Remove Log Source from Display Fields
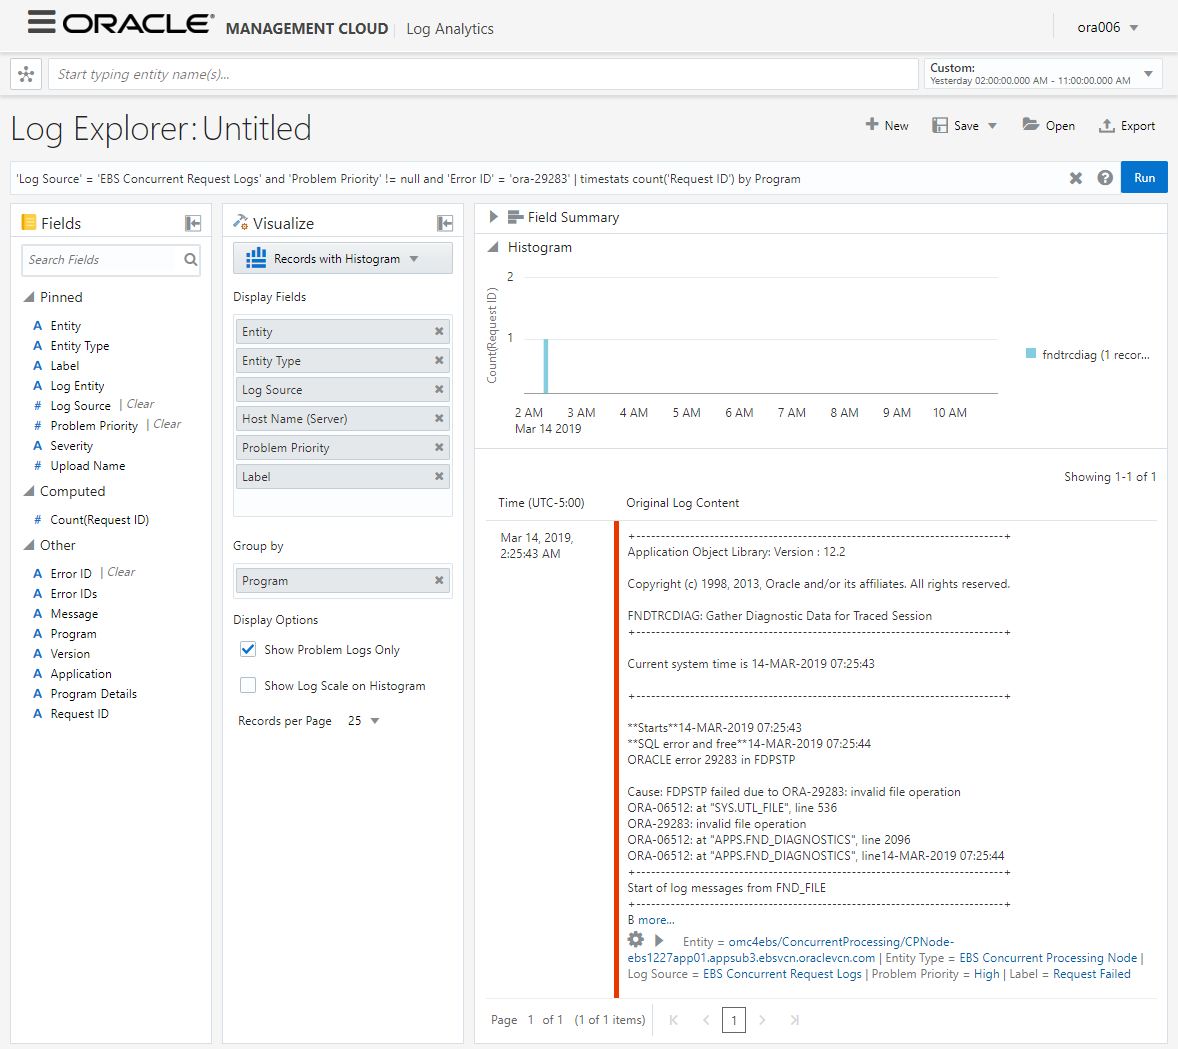This screenshot has width=1178, height=1049. pyautogui.click(x=439, y=389)
